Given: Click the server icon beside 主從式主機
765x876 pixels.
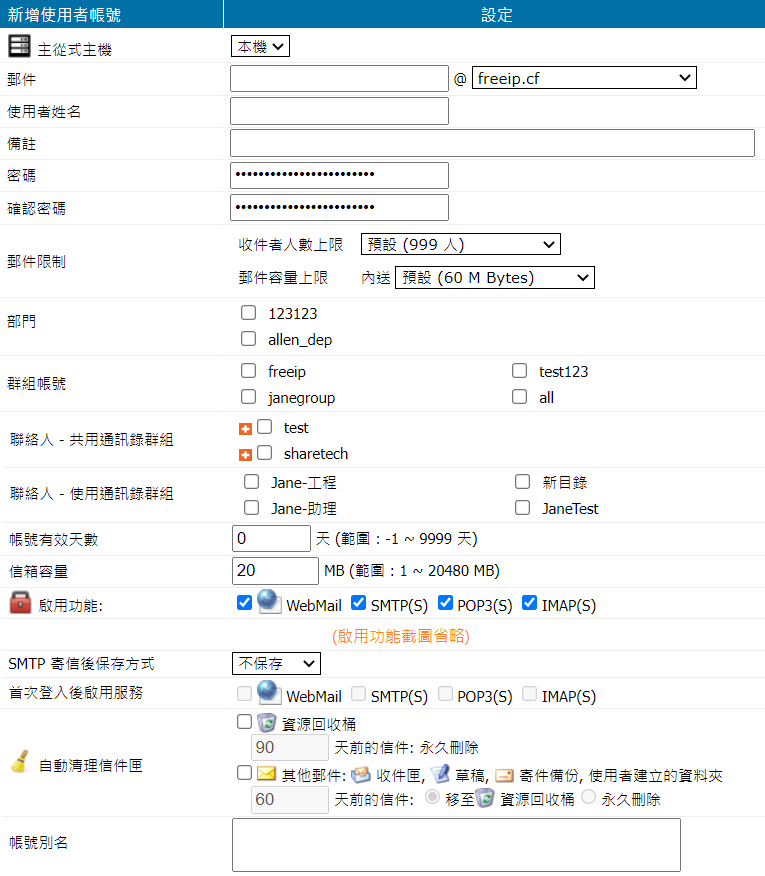Looking at the screenshot, I should [19, 46].
